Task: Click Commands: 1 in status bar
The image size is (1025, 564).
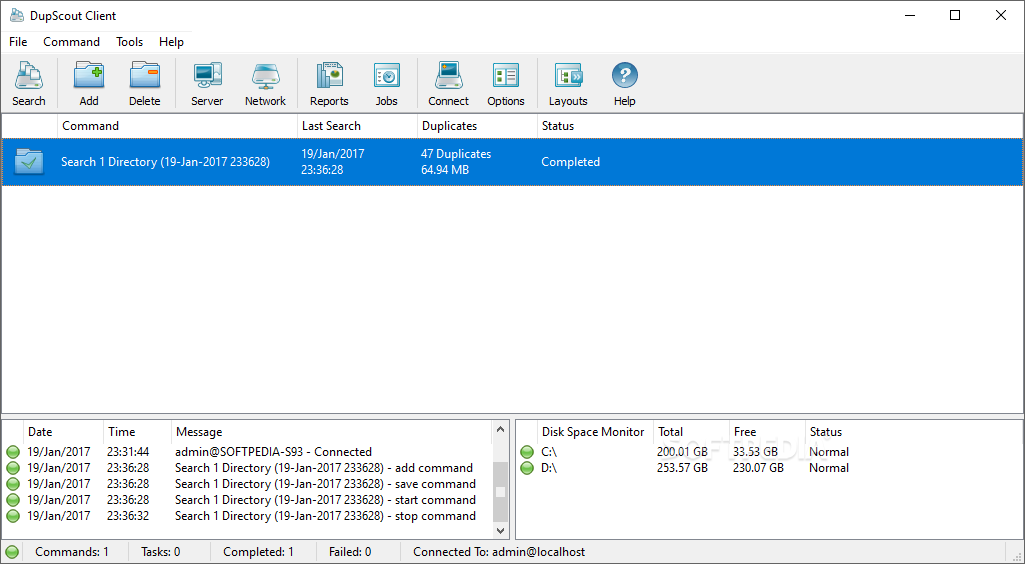Action: coord(72,552)
